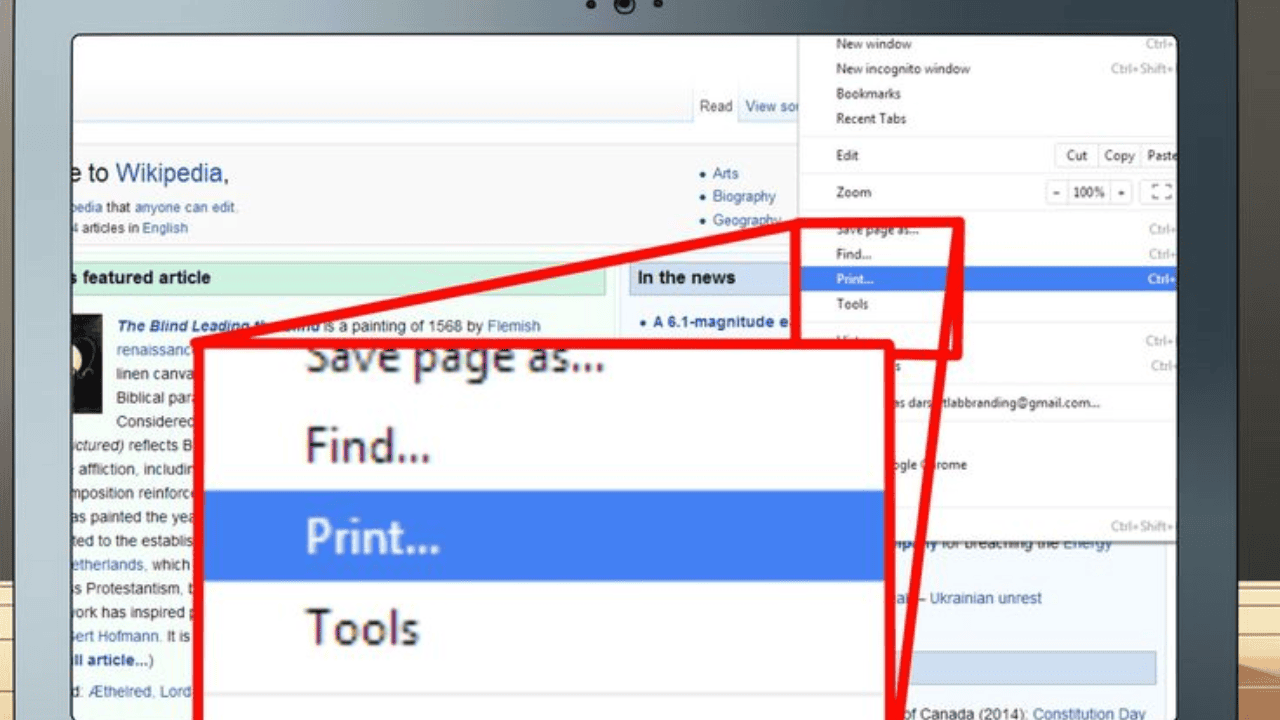Choose Save page as... in the menu
Screen dimensions: 1280x720
pyautogui.click(x=870, y=229)
